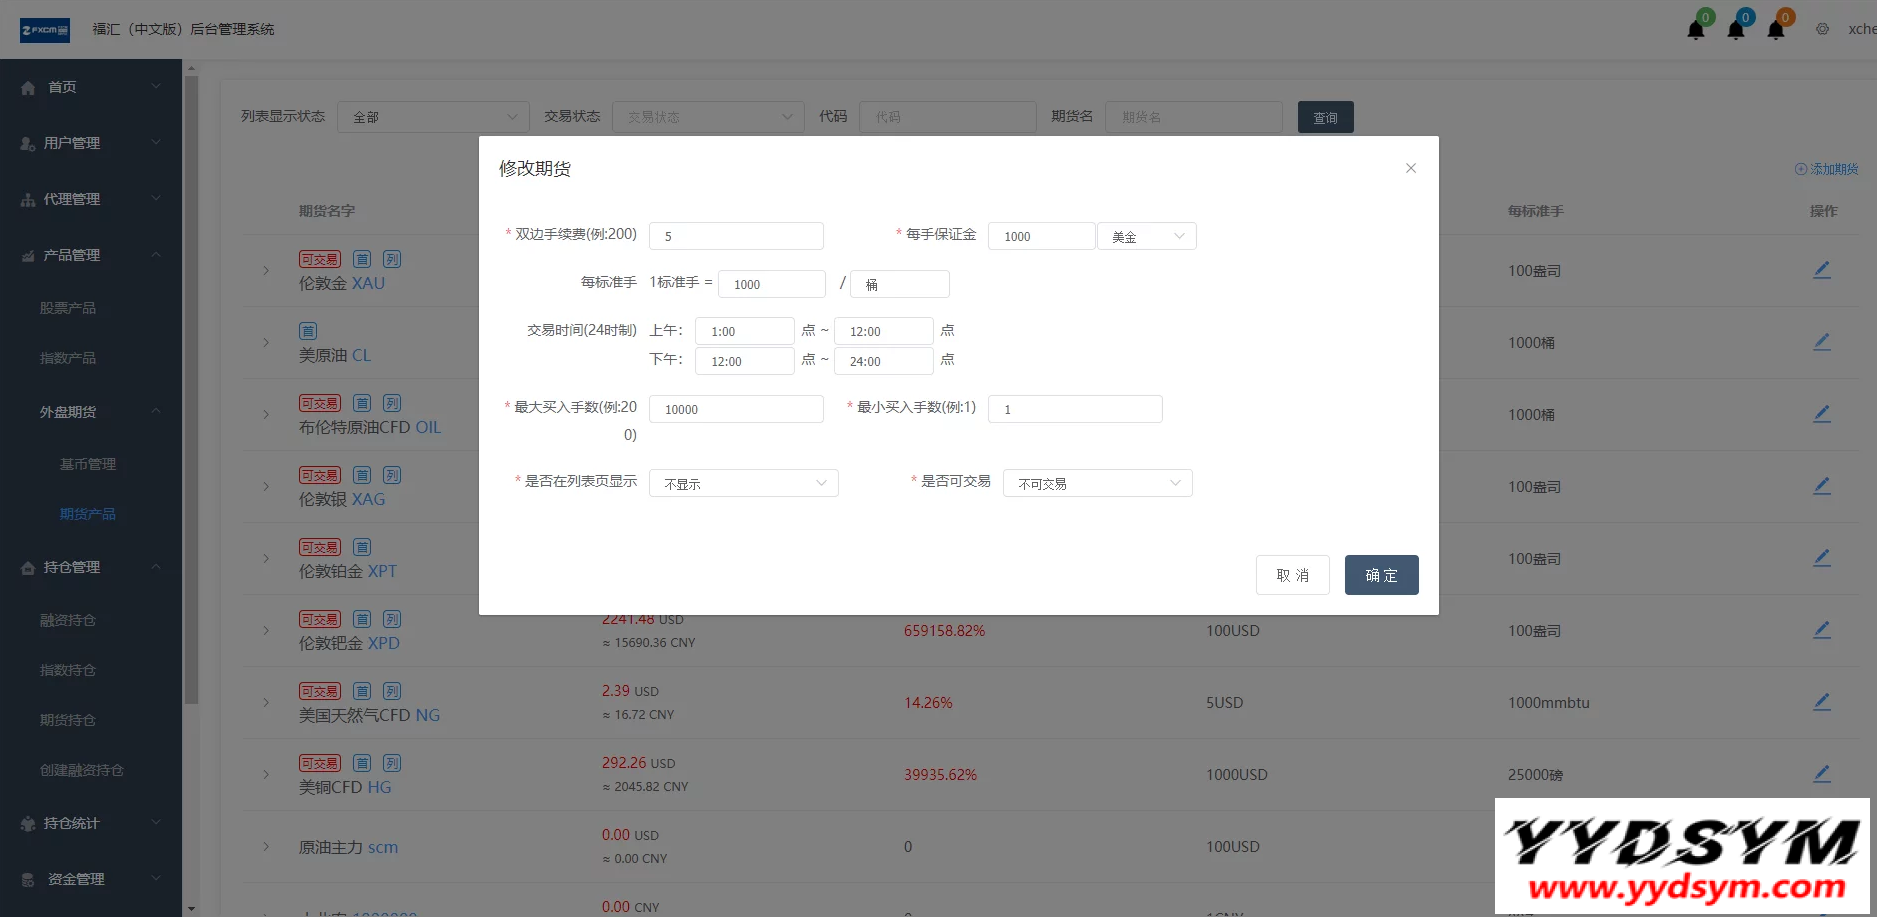Screen dimensions: 1877x917
Task: Click the blue-badge notification bell
Action: point(1736,29)
